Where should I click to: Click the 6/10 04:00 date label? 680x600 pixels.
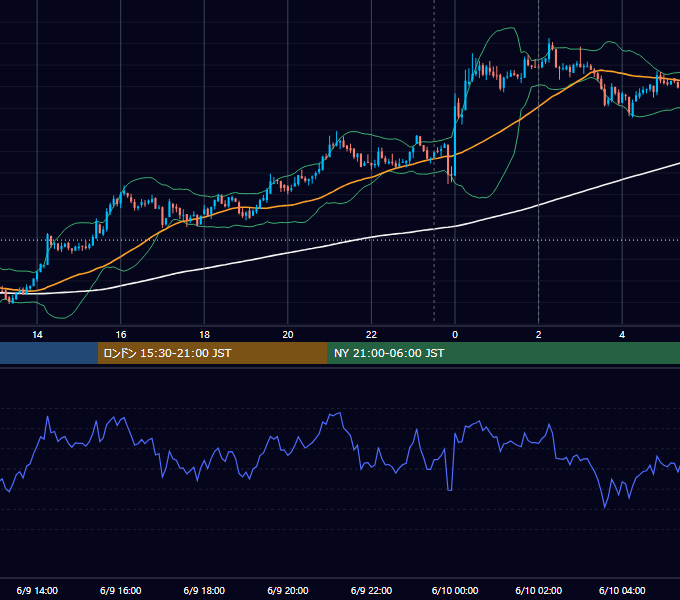tap(622, 590)
